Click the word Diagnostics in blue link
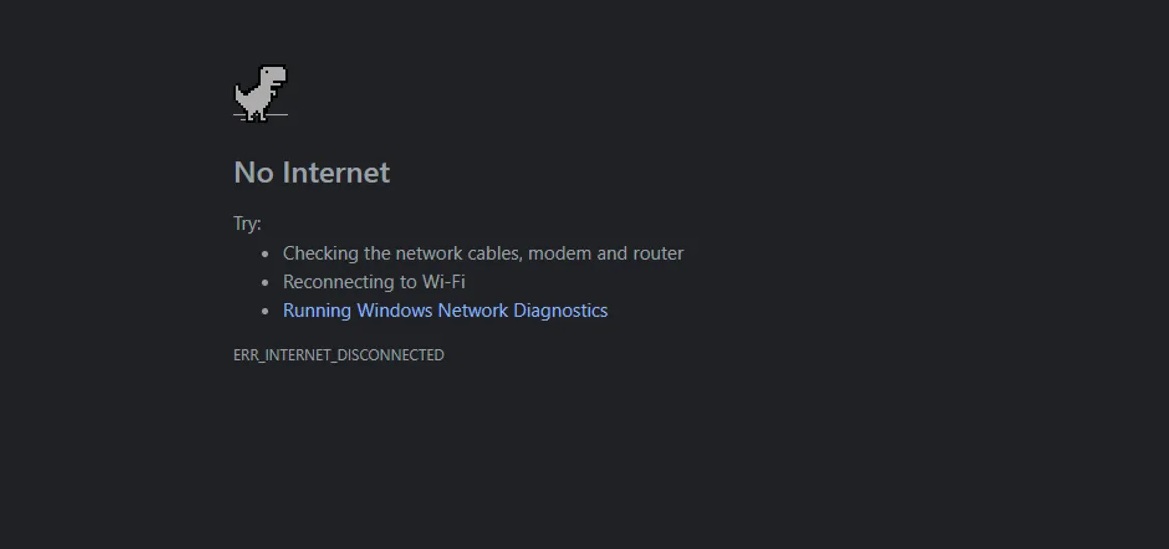This screenshot has height=549, width=1169. point(561,310)
